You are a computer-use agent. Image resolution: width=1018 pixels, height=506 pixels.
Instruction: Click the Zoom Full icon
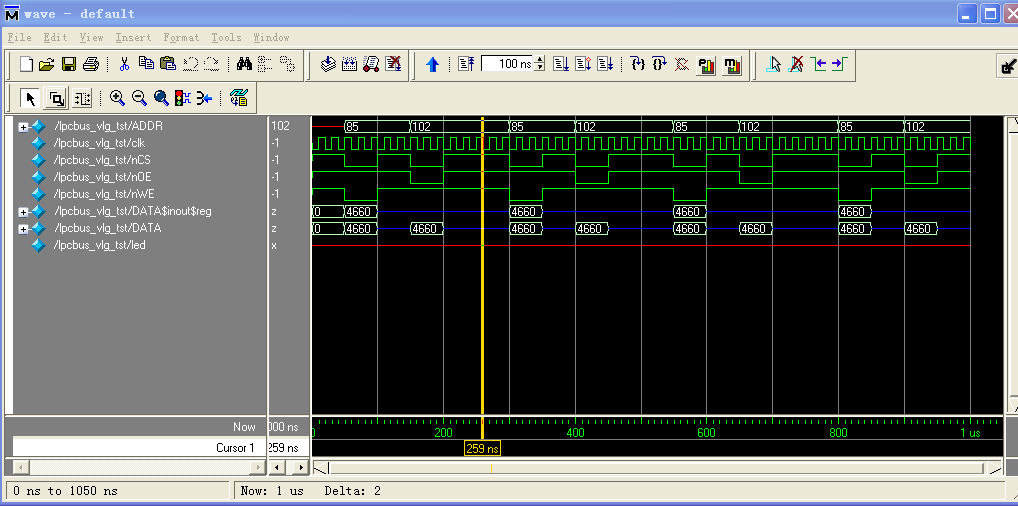[161, 98]
